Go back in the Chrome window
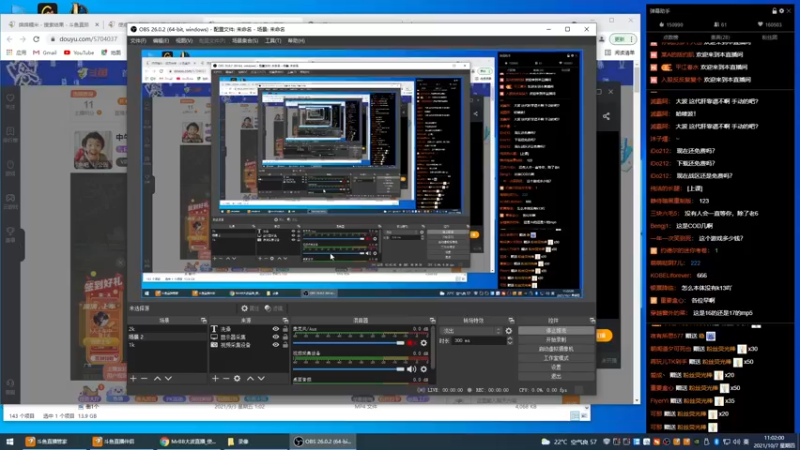Viewport: 800px width, 450px height. [10, 39]
